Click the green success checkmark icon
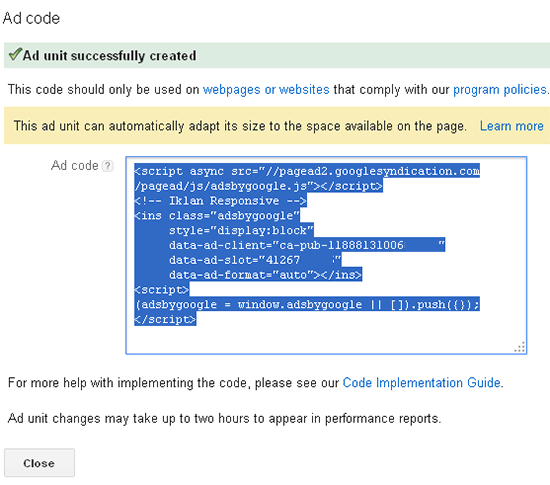Image resolution: width=550 pixels, height=485 pixels. tap(15, 54)
